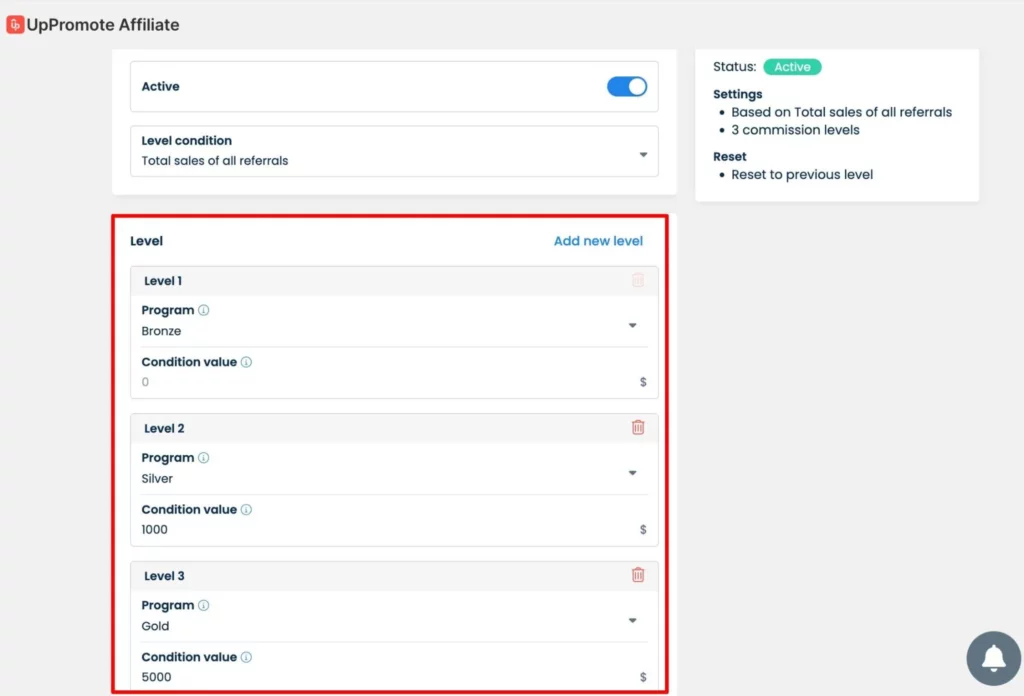The height and width of the screenshot is (696, 1024).
Task: Click info icon beside Level 3 Program
Action: pos(204,605)
